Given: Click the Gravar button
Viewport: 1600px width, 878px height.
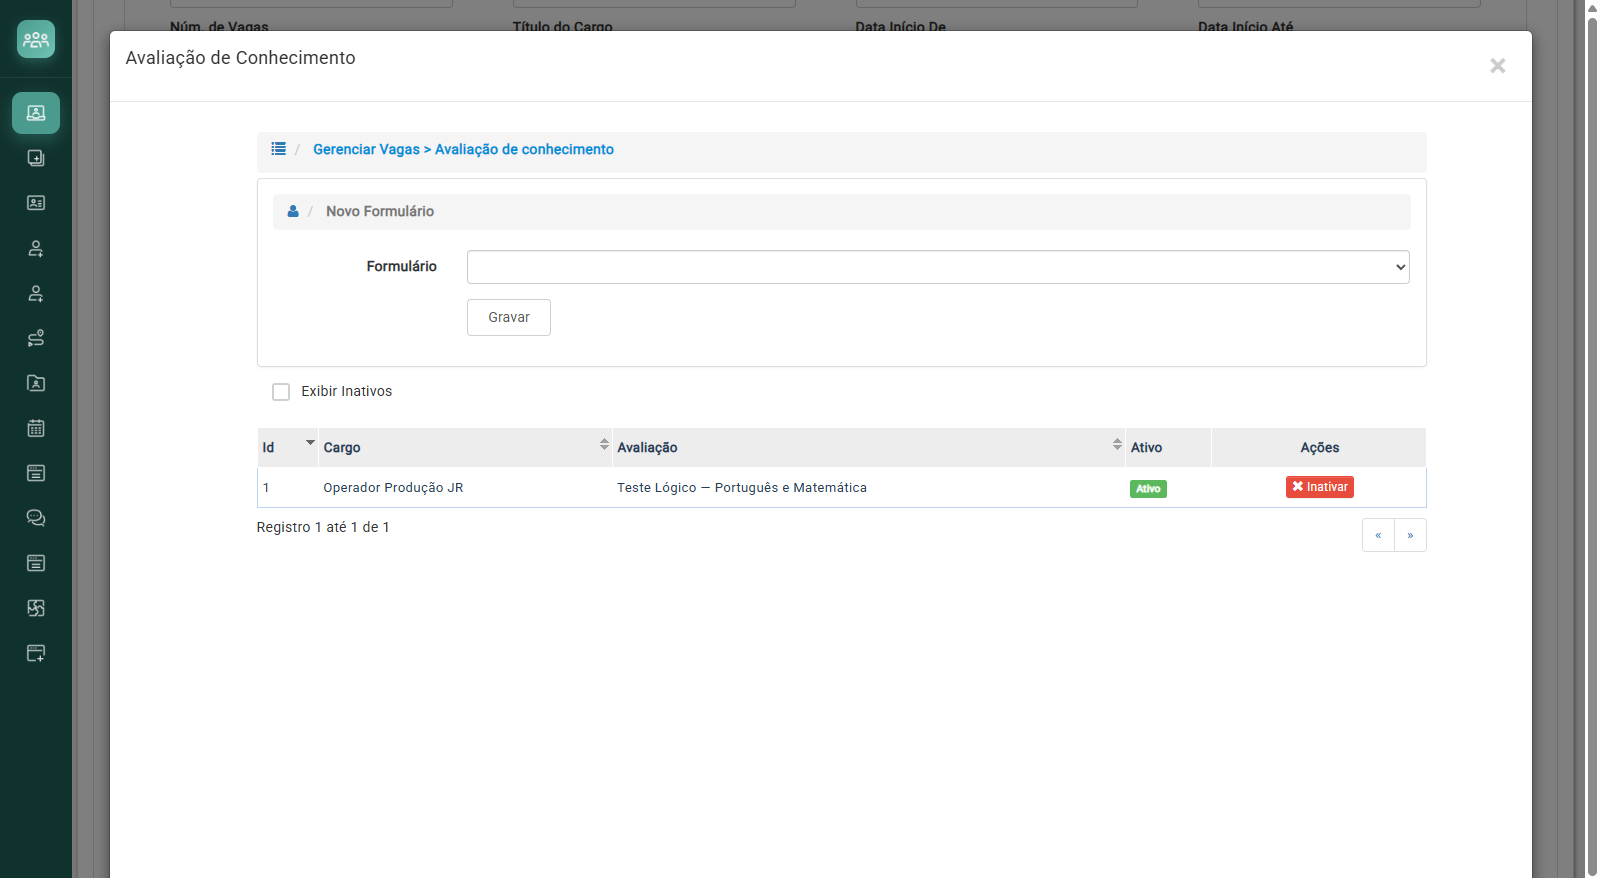Looking at the screenshot, I should [509, 317].
